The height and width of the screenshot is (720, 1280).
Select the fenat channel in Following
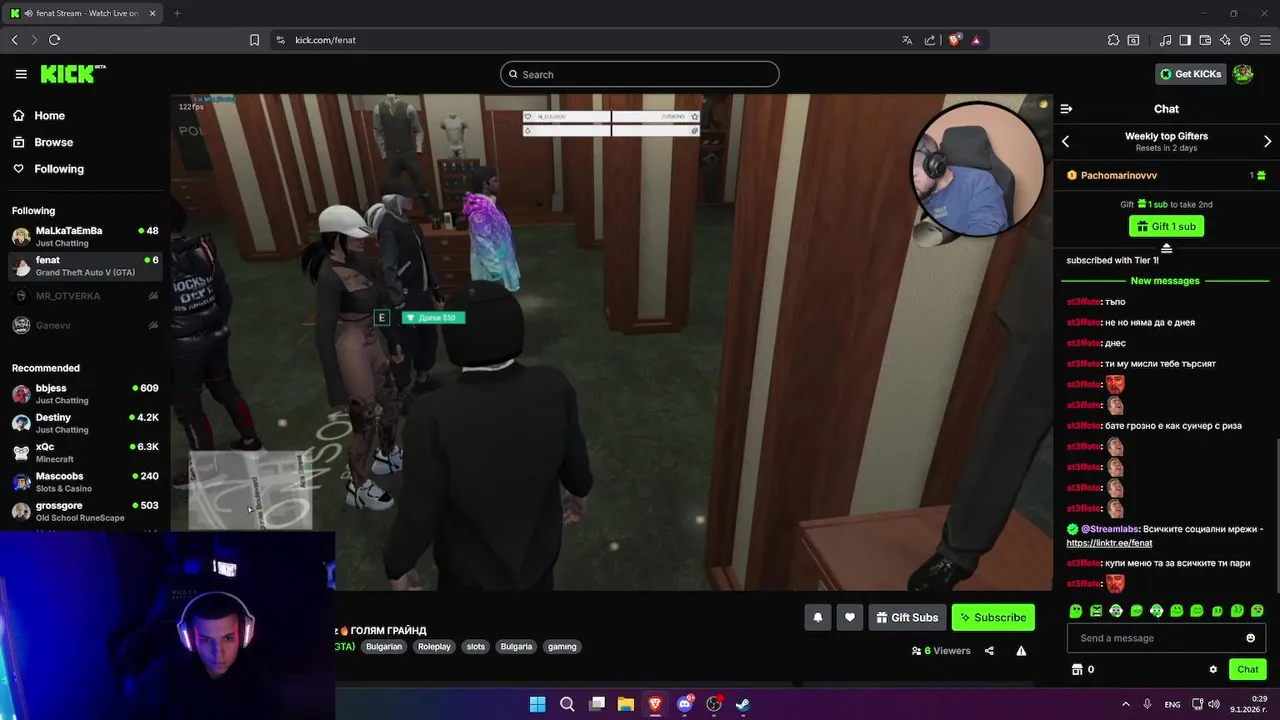point(85,266)
